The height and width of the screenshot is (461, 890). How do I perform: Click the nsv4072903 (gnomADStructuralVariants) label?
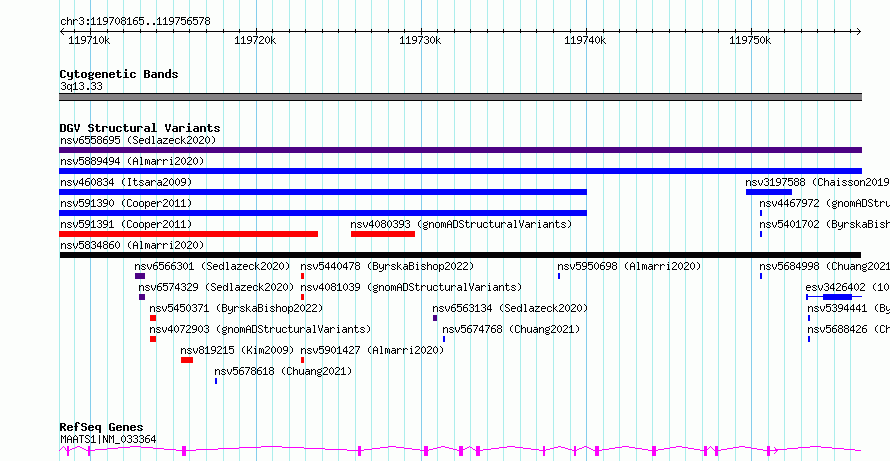(260, 329)
